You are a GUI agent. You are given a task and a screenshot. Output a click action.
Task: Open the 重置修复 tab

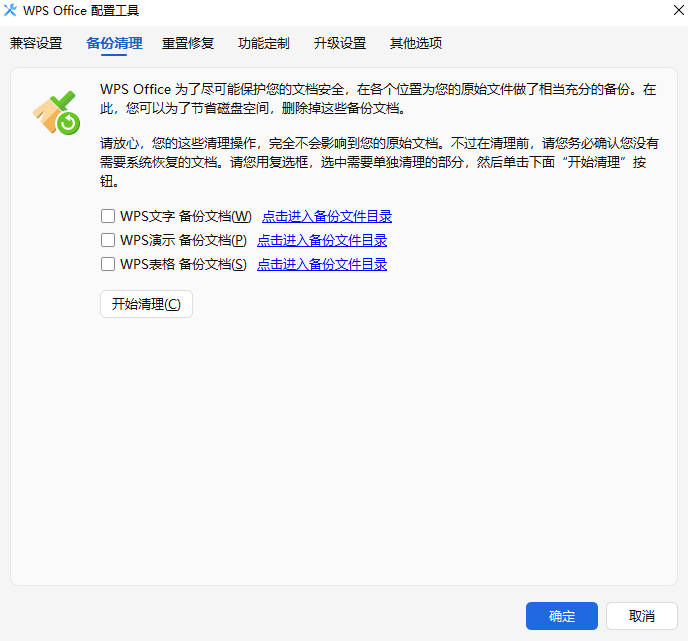click(188, 43)
